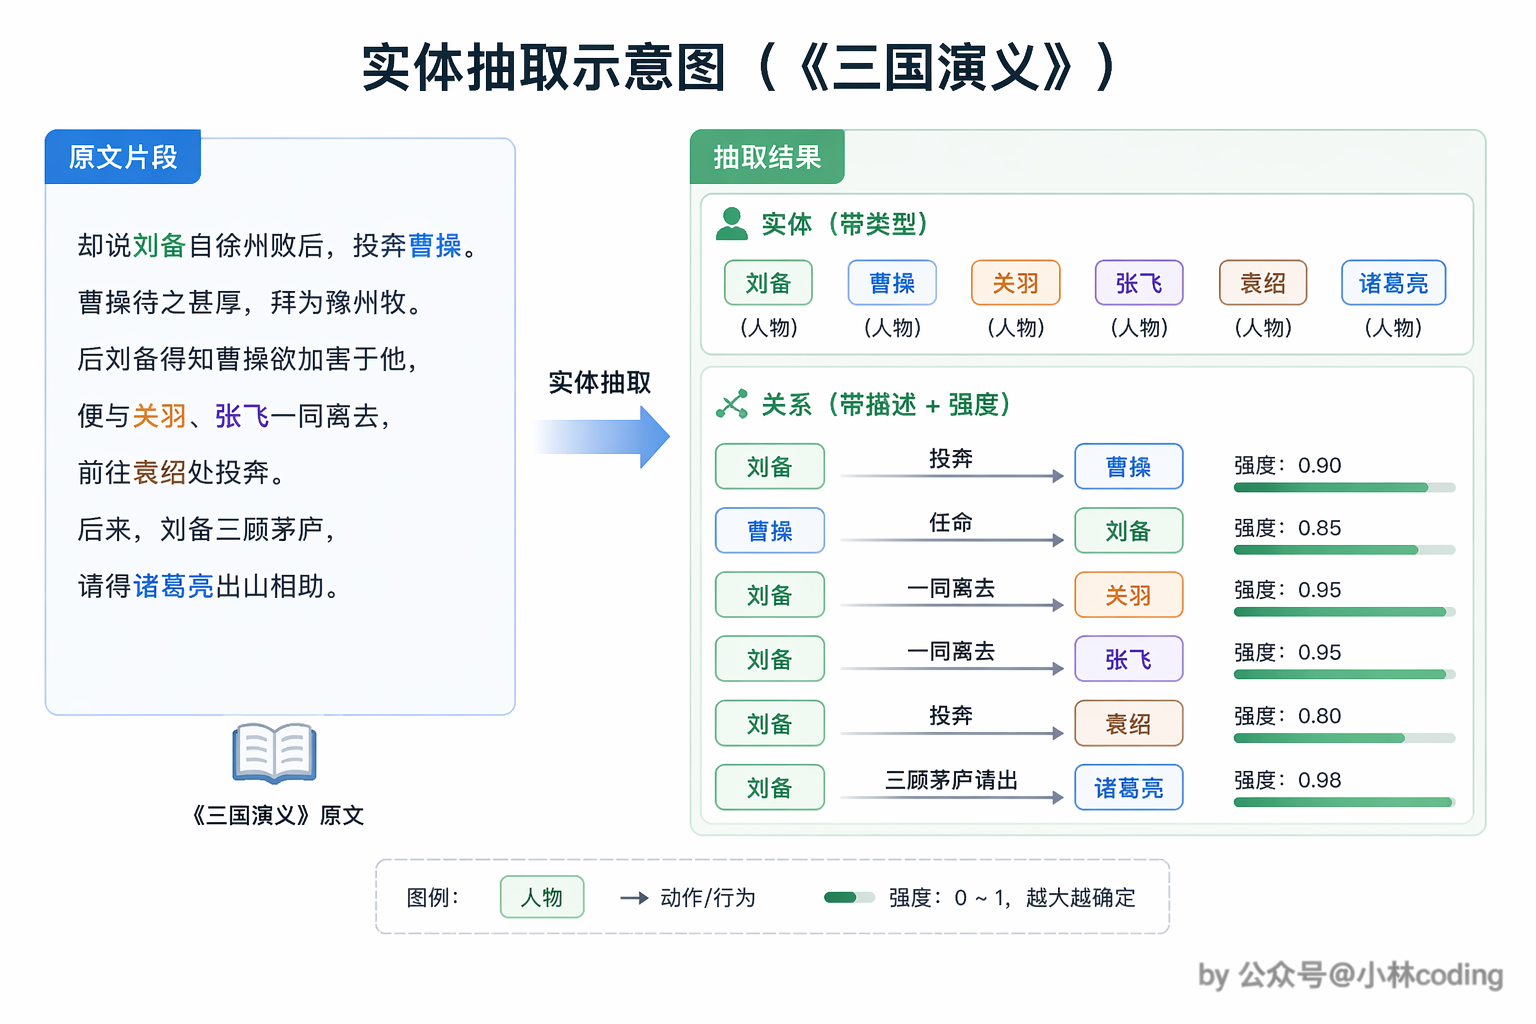The image size is (1536, 1024).
Task: Click the passage line 后来，刘备三顾茅庐，
Action: [x=206, y=529]
